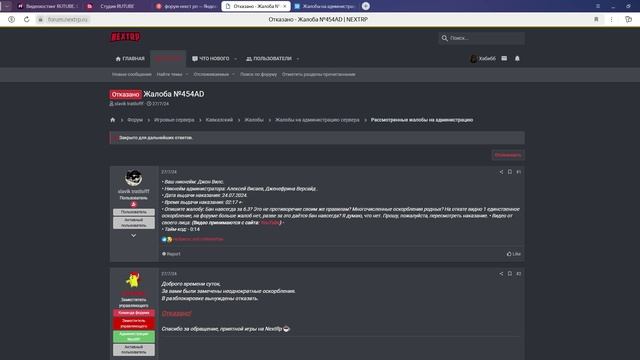Open Жалобы на администрацию сервера breadcrumb
This screenshot has height=360, width=640.
317,120
